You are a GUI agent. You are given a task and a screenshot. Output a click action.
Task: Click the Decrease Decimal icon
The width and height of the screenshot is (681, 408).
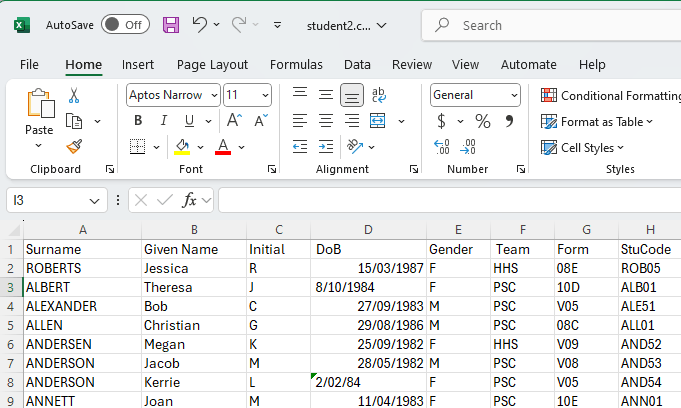(x=468, y=147)
